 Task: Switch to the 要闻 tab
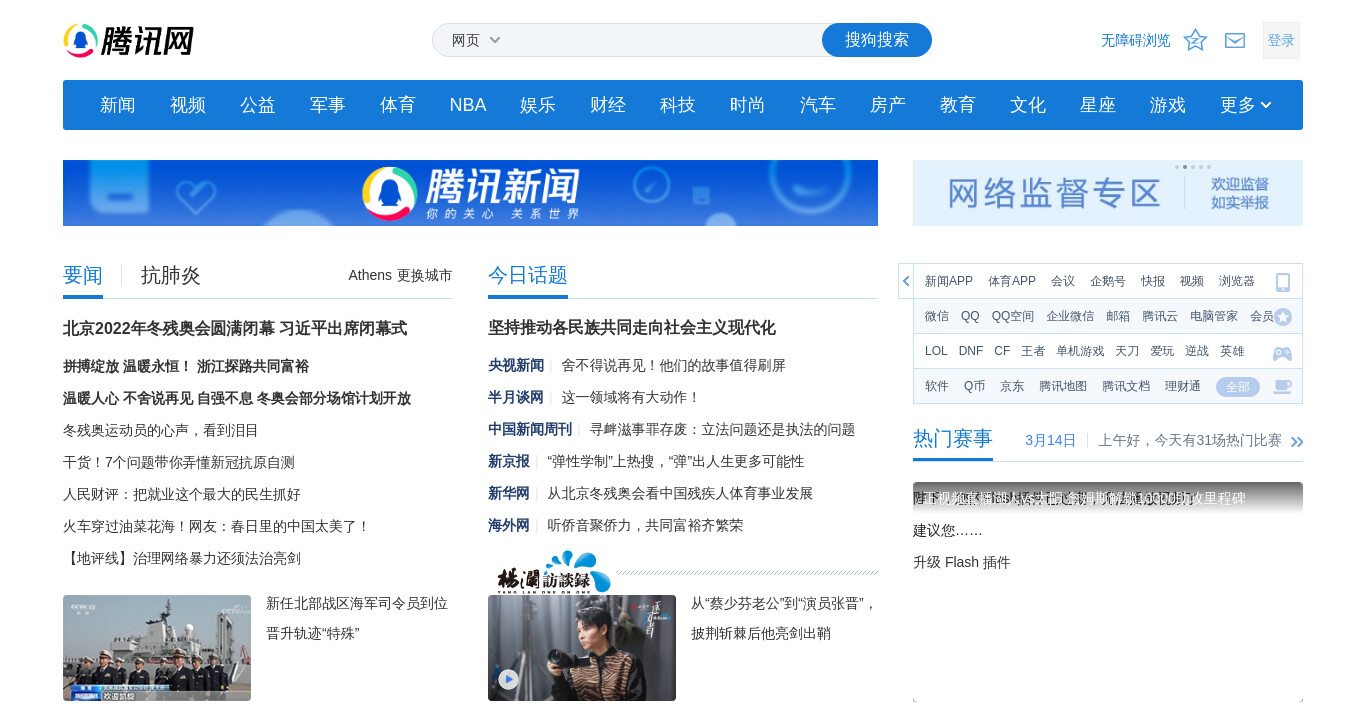click(x=83, y=276)
